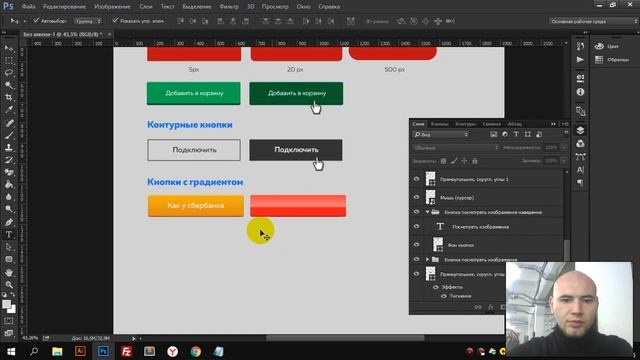Hide the Кнопка посмотреть изображение наведение group
640x360 pixels.
(416, 212)
